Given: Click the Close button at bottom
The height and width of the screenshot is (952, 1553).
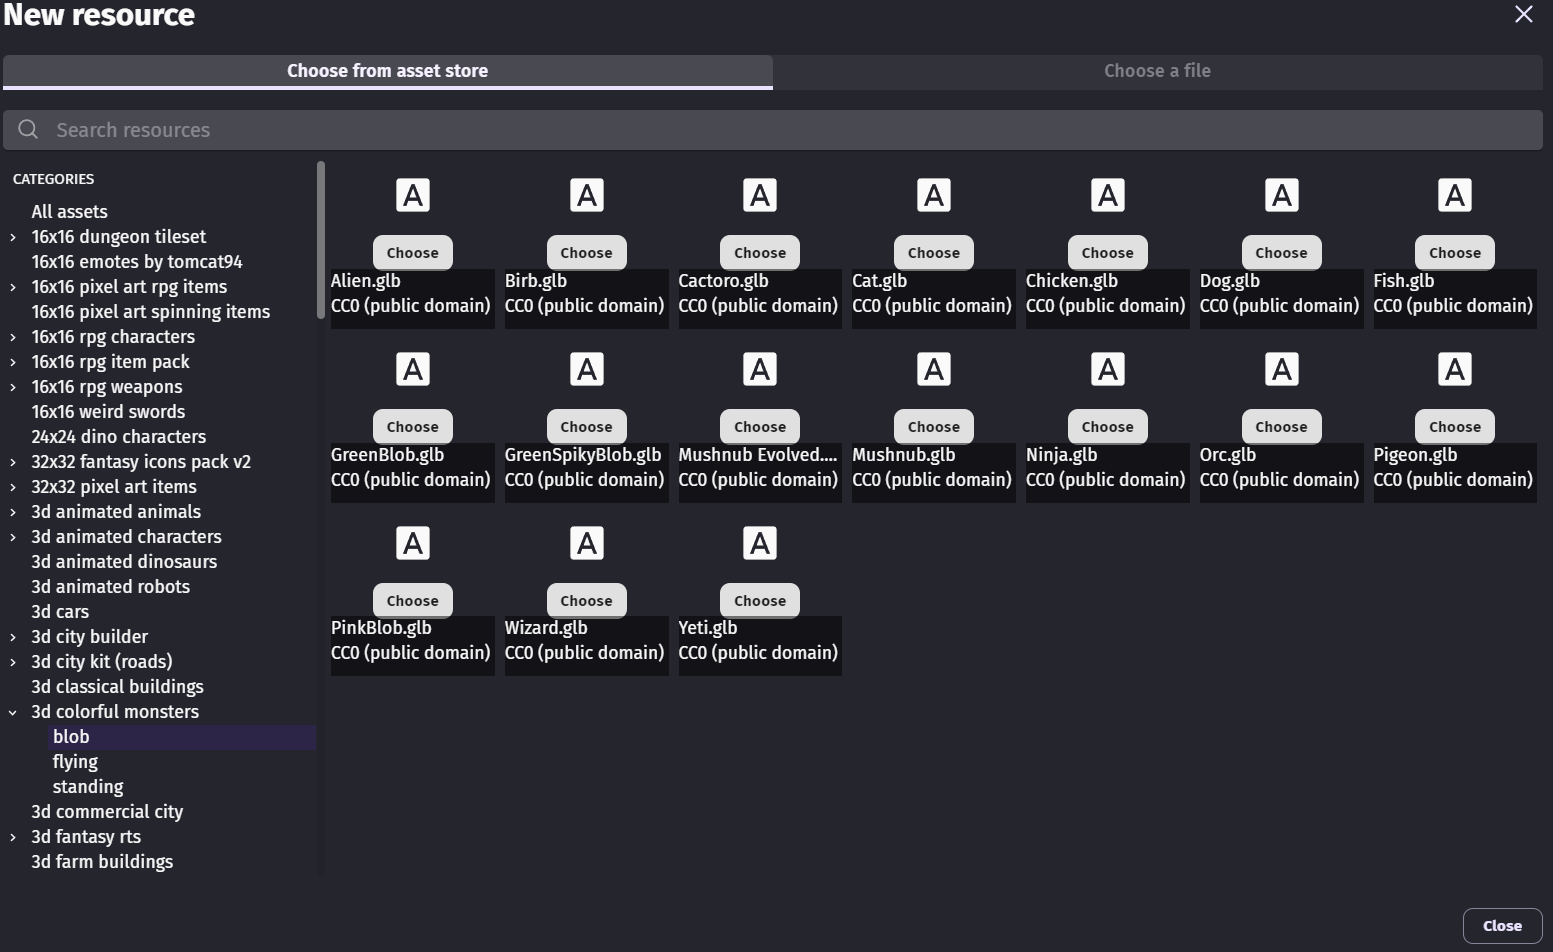Looking at the screenshot, I should [1502, 926].
